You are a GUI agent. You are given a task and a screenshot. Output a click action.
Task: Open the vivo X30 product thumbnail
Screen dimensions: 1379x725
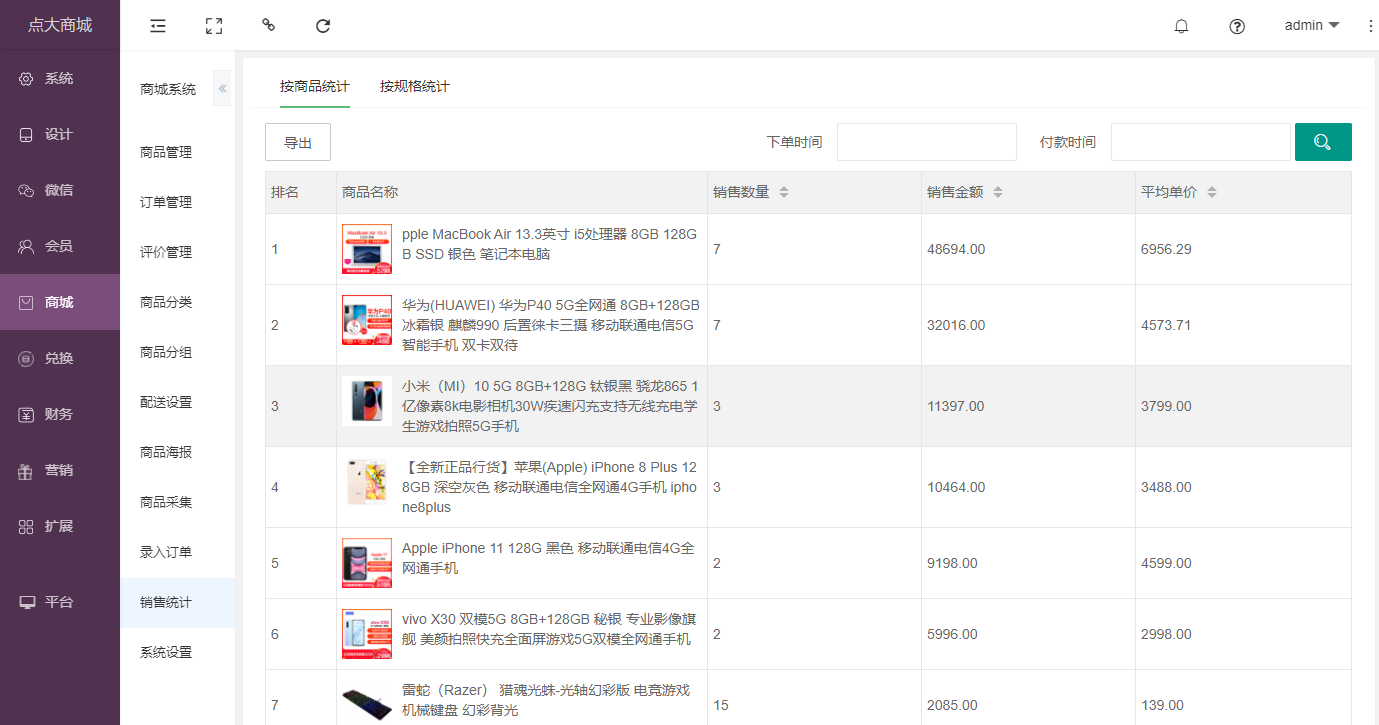pos(367,634)
